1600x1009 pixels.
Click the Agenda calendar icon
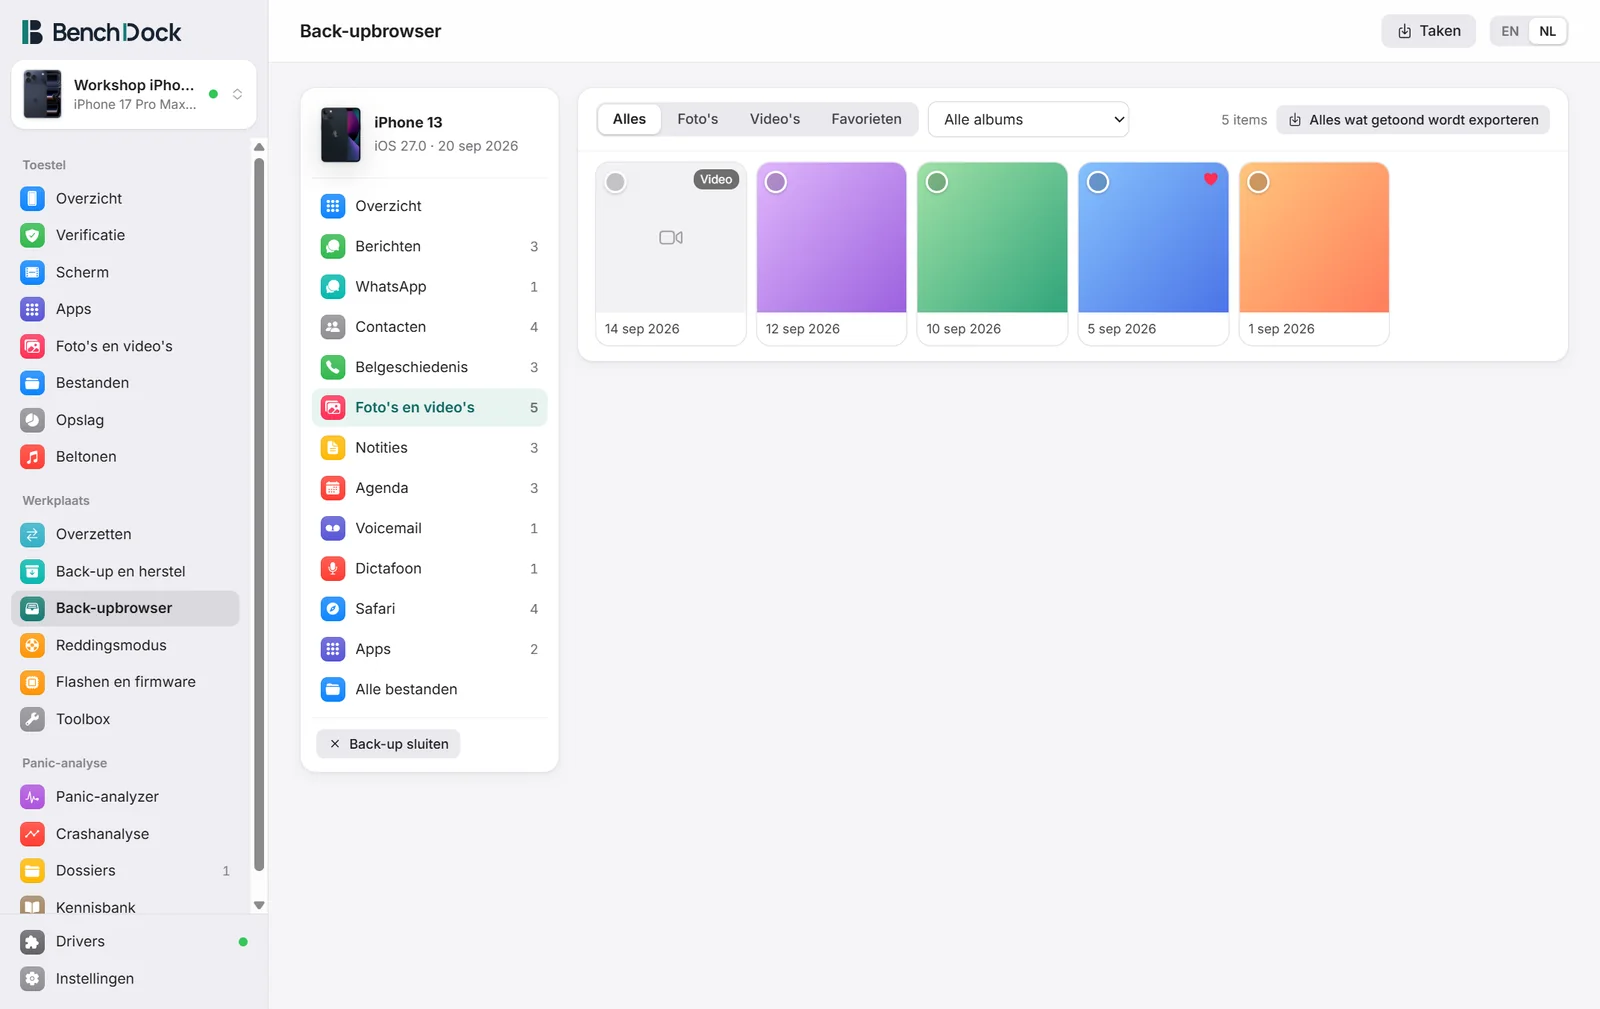click(333, 488)
